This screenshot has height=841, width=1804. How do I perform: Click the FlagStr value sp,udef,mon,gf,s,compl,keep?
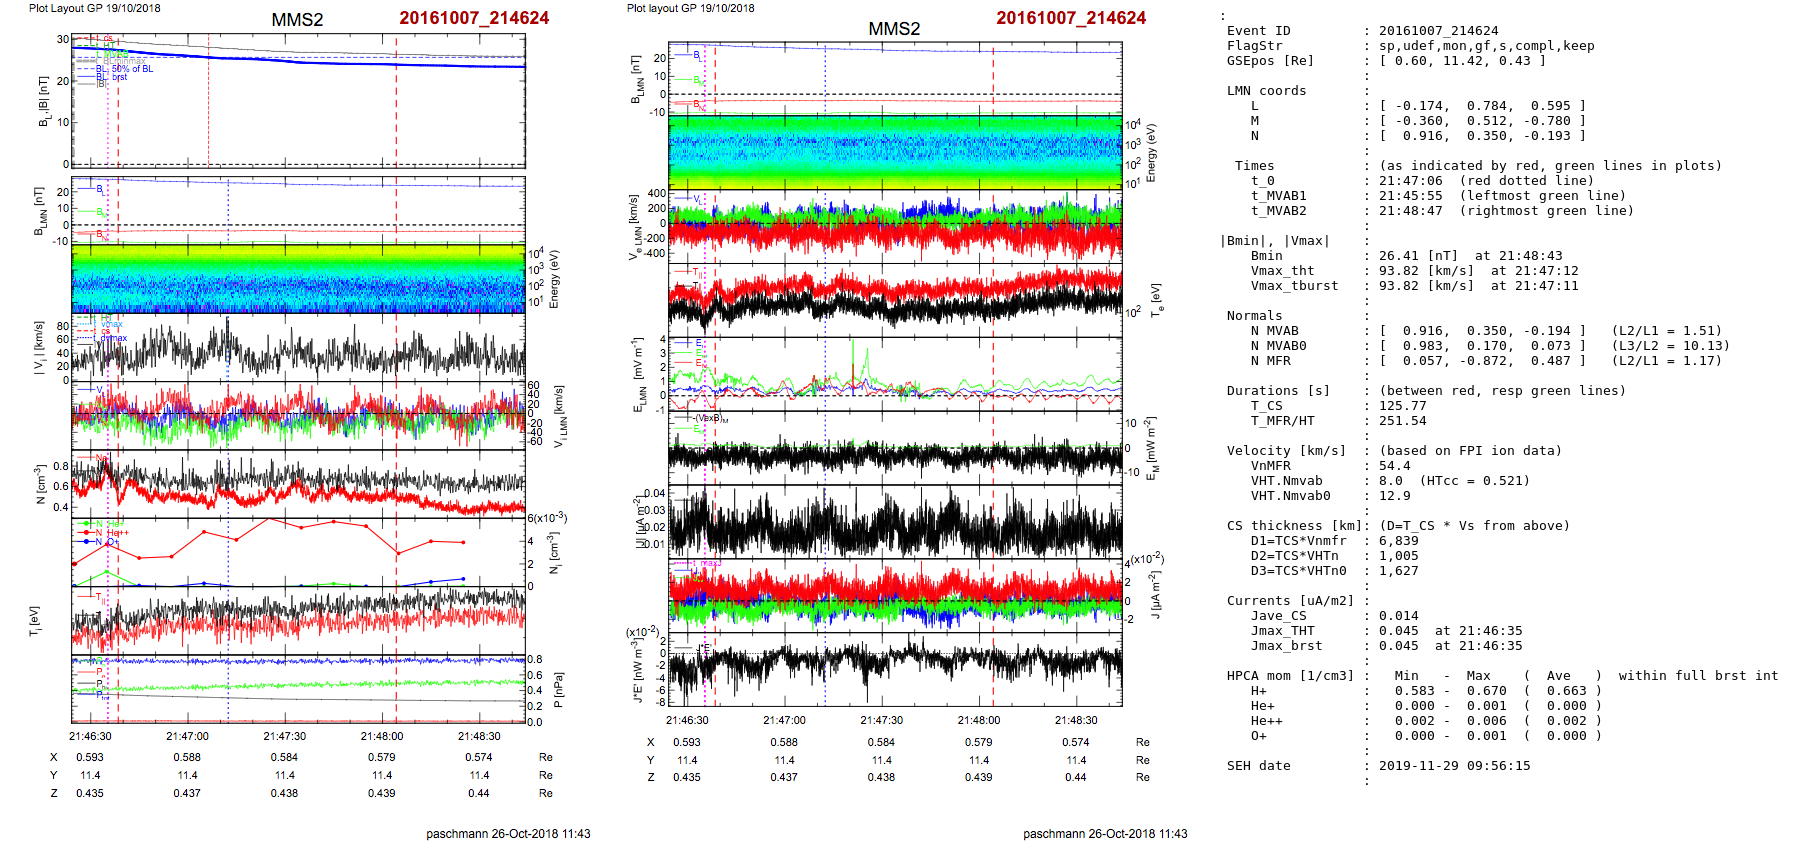(1486, 46)
